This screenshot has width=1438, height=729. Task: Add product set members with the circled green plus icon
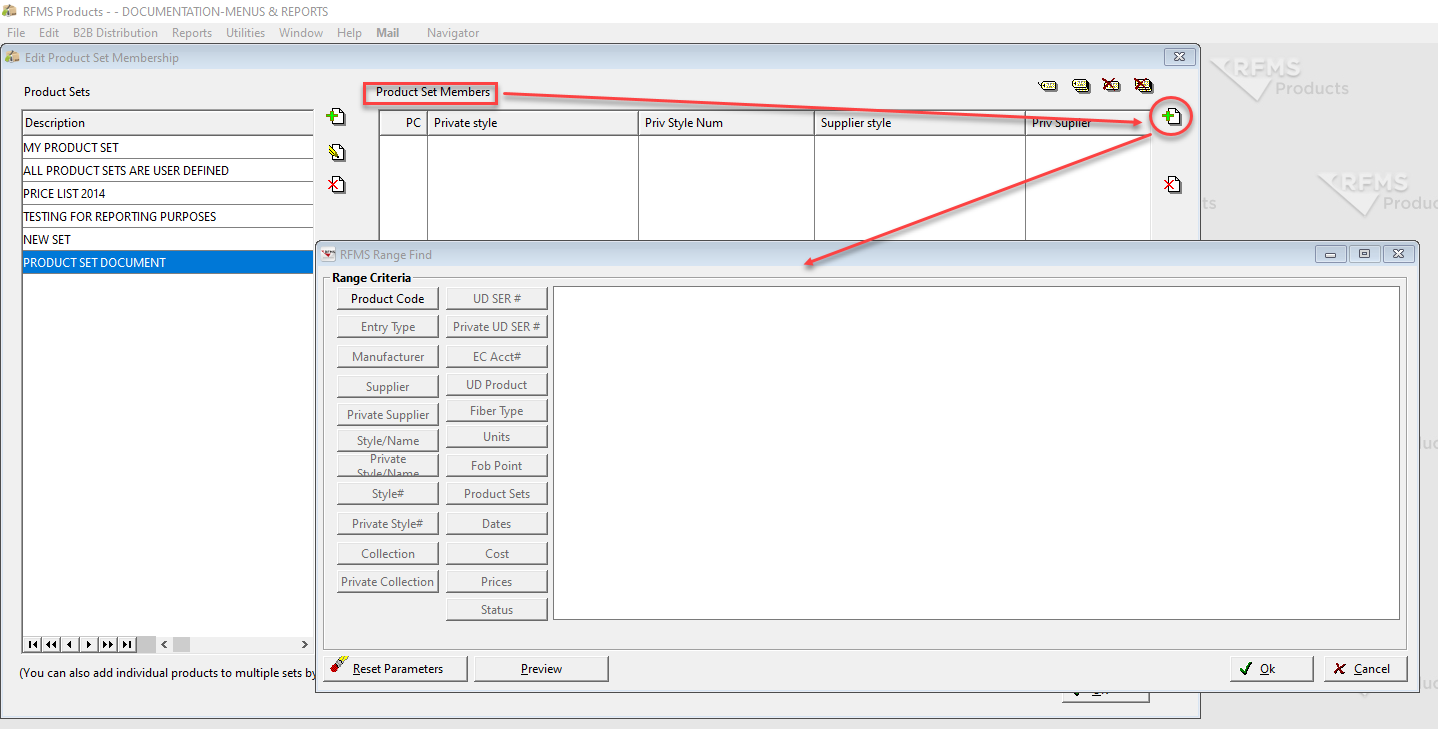(x=1171, y=117)
